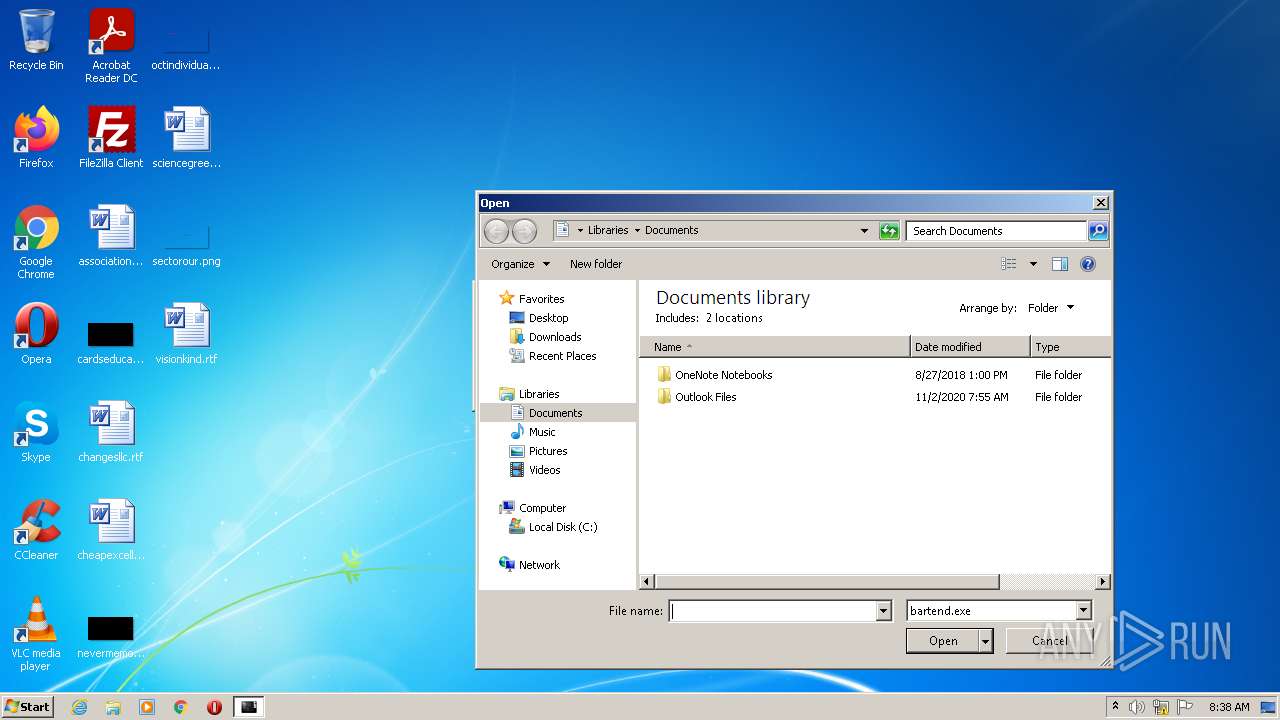Sort by the Date modified column
Image resolution: width=1280 pixels, height=720 pixels.
click(970, 347)
